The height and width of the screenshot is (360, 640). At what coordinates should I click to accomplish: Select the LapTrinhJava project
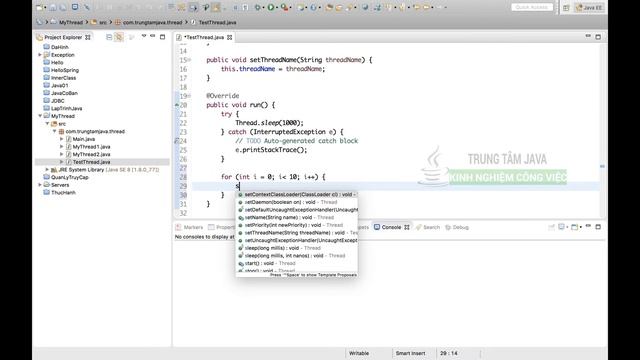(67, 108)
